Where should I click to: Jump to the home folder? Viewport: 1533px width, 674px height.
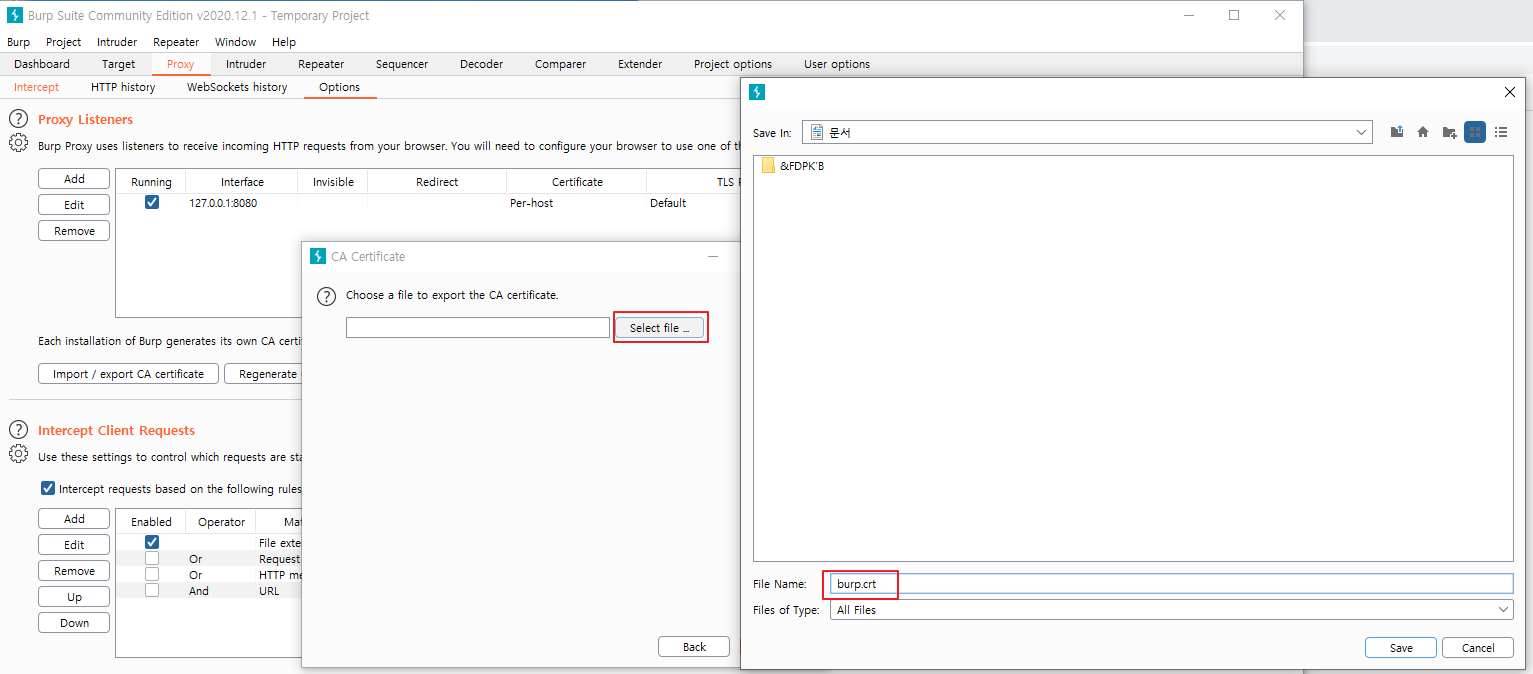pos(1423,132)
